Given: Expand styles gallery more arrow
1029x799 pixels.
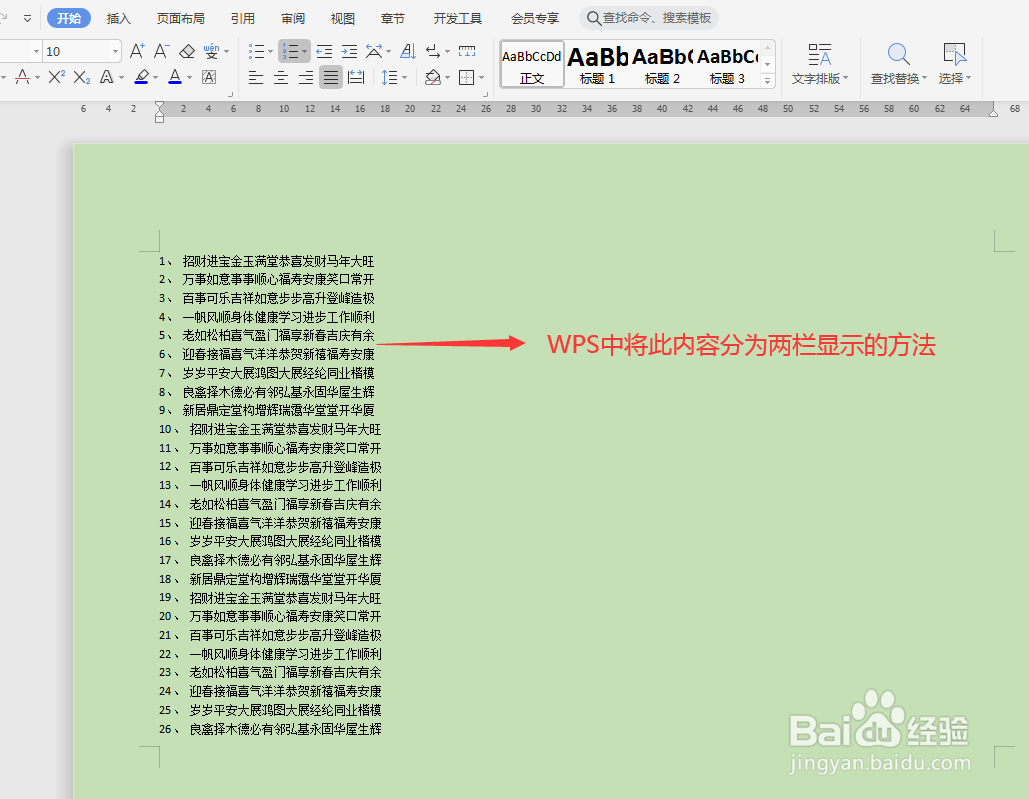Looking at the screenshot, I should pyautogui.click(x=767, y=81).
